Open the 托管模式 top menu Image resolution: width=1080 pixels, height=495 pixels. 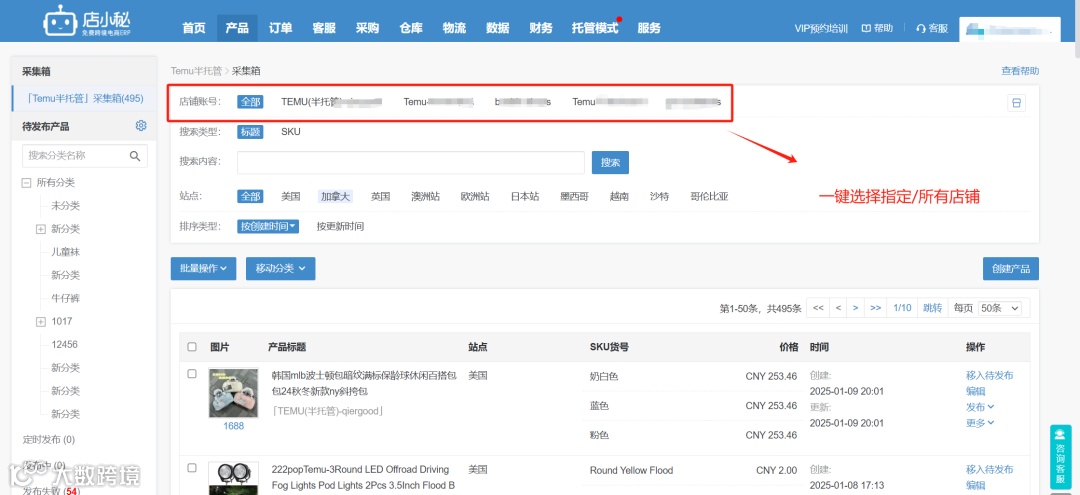click(595, 28)
